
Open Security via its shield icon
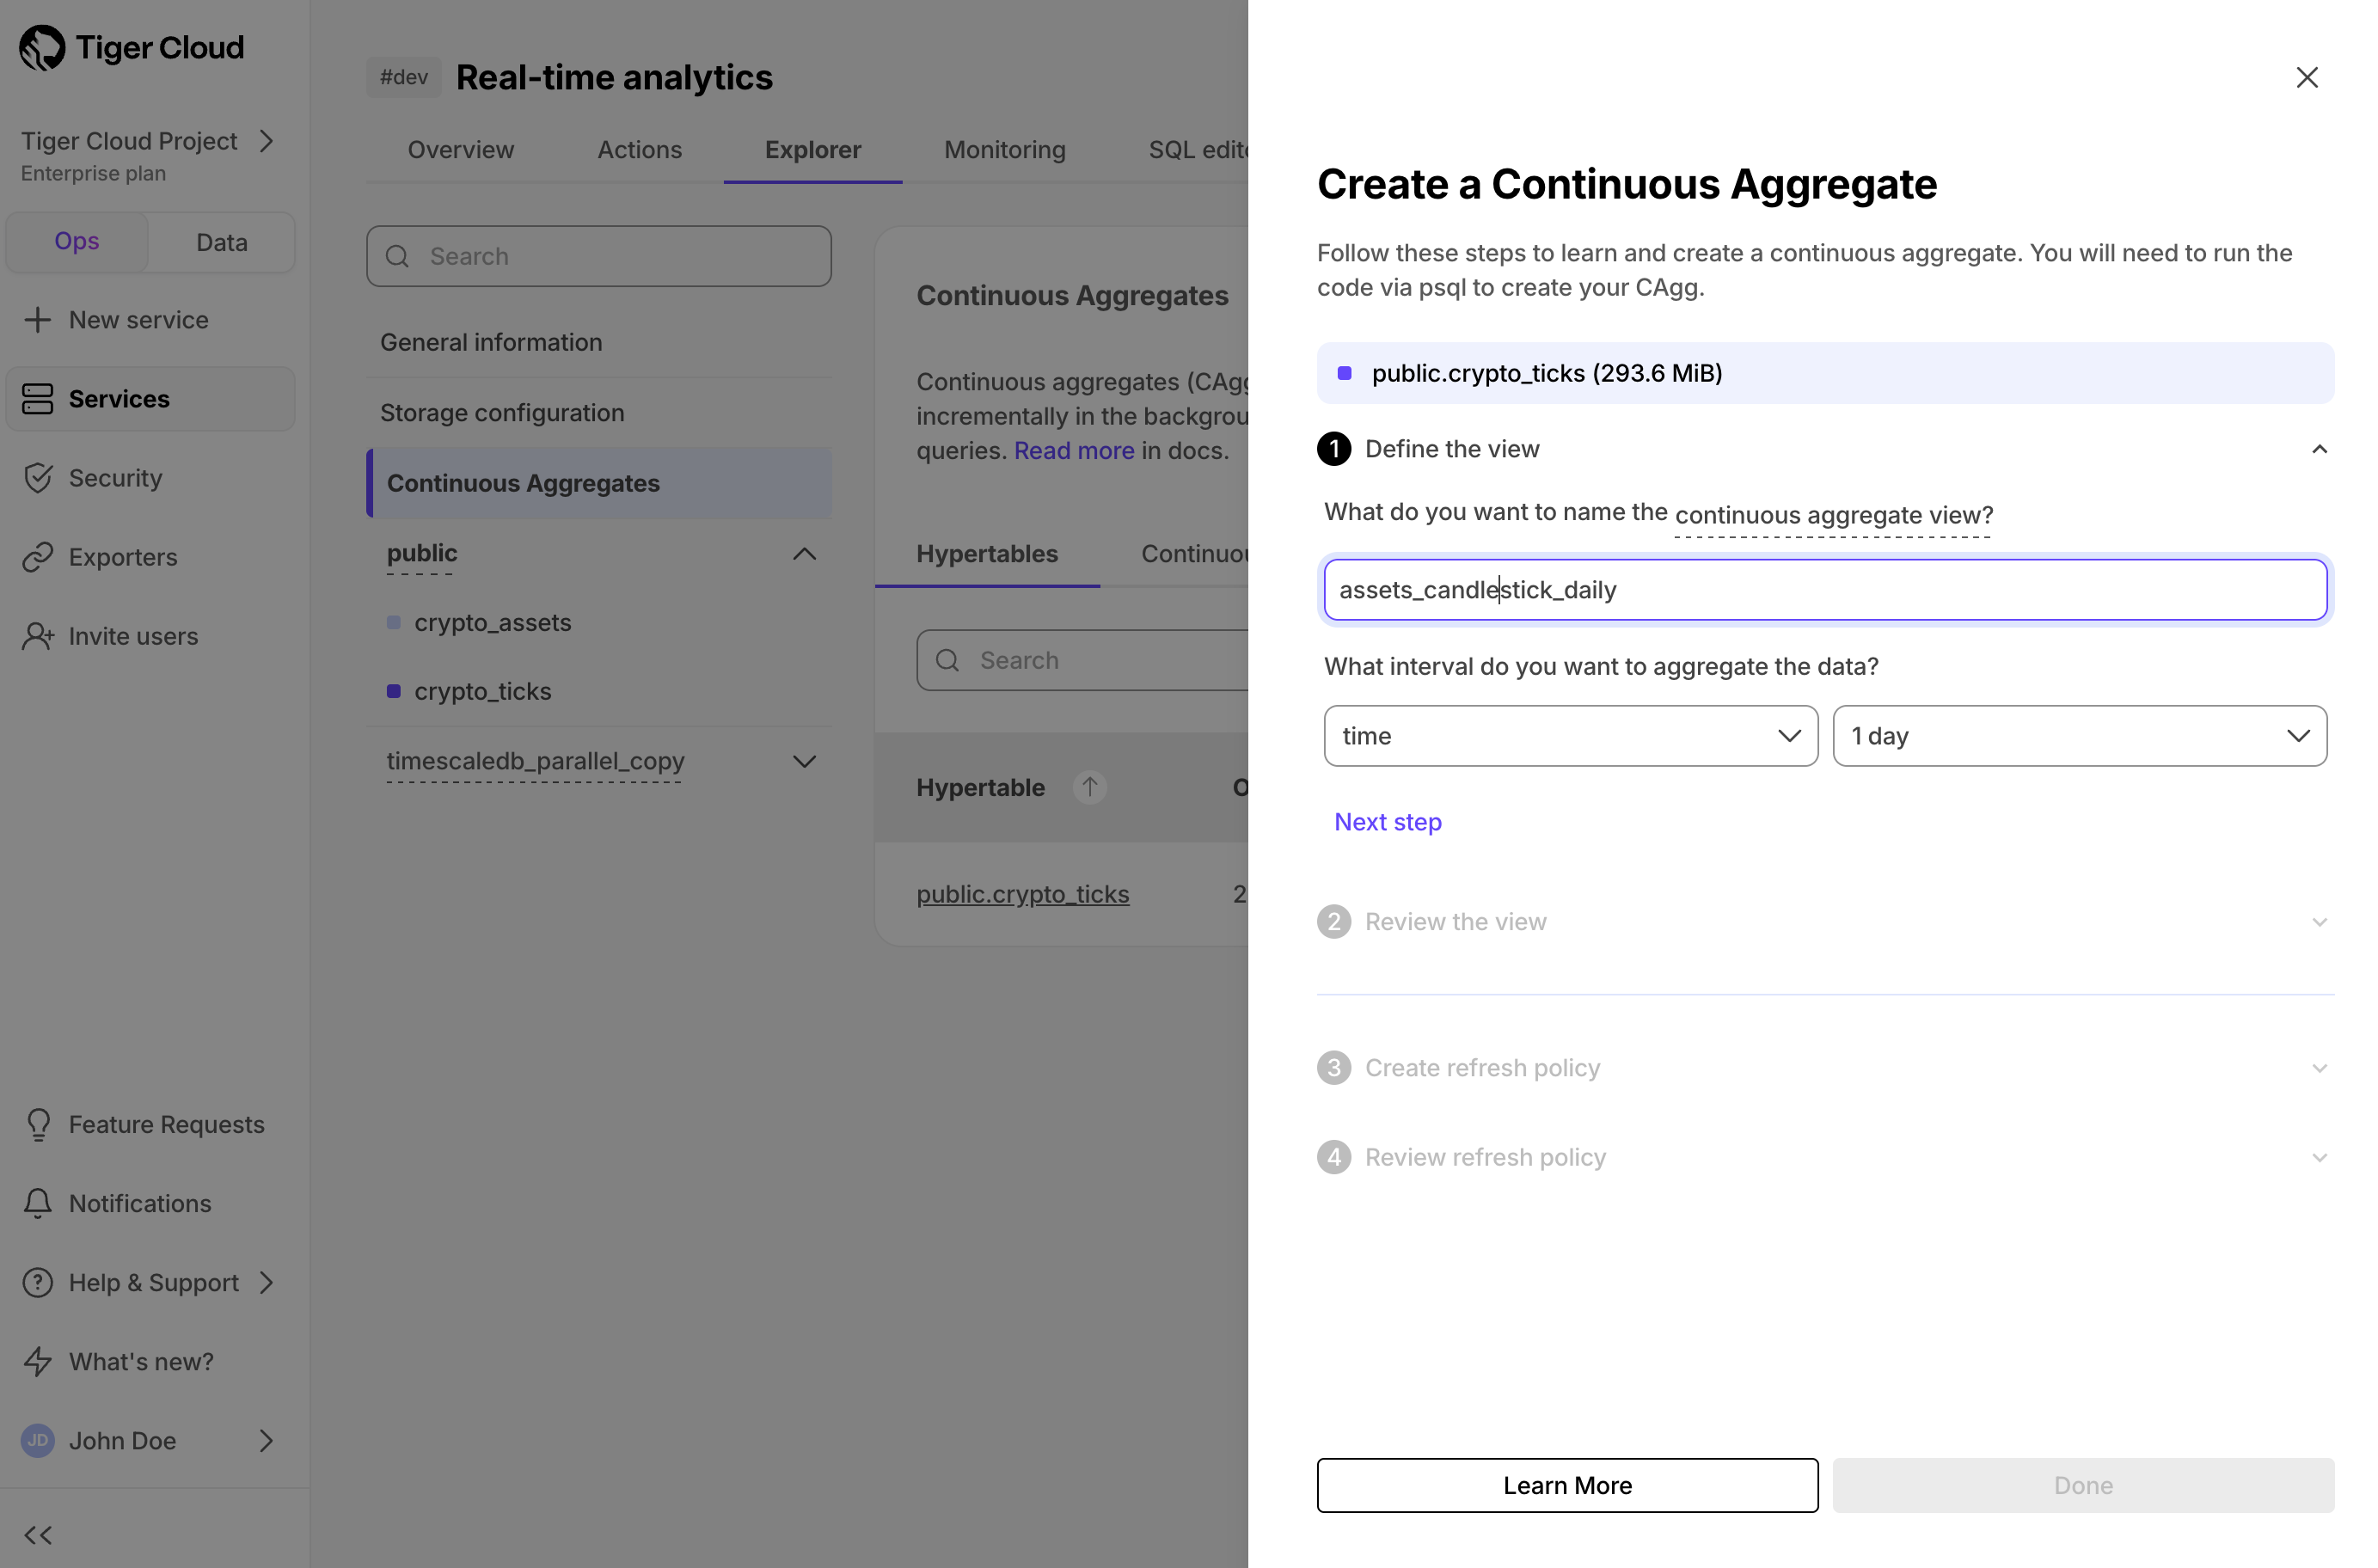(38, 478)
